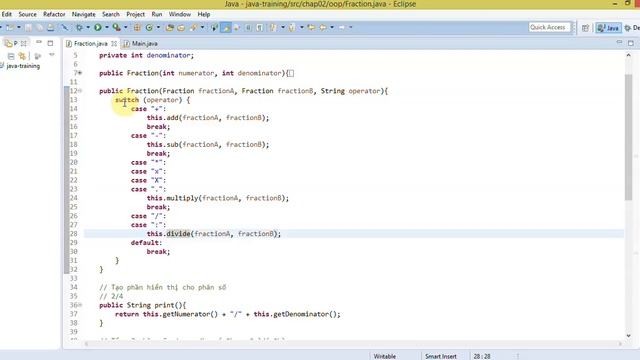Viewport: 640px width, 360px height.
Task: Click the editor scroll down arrow
Action: pos(628,336)
